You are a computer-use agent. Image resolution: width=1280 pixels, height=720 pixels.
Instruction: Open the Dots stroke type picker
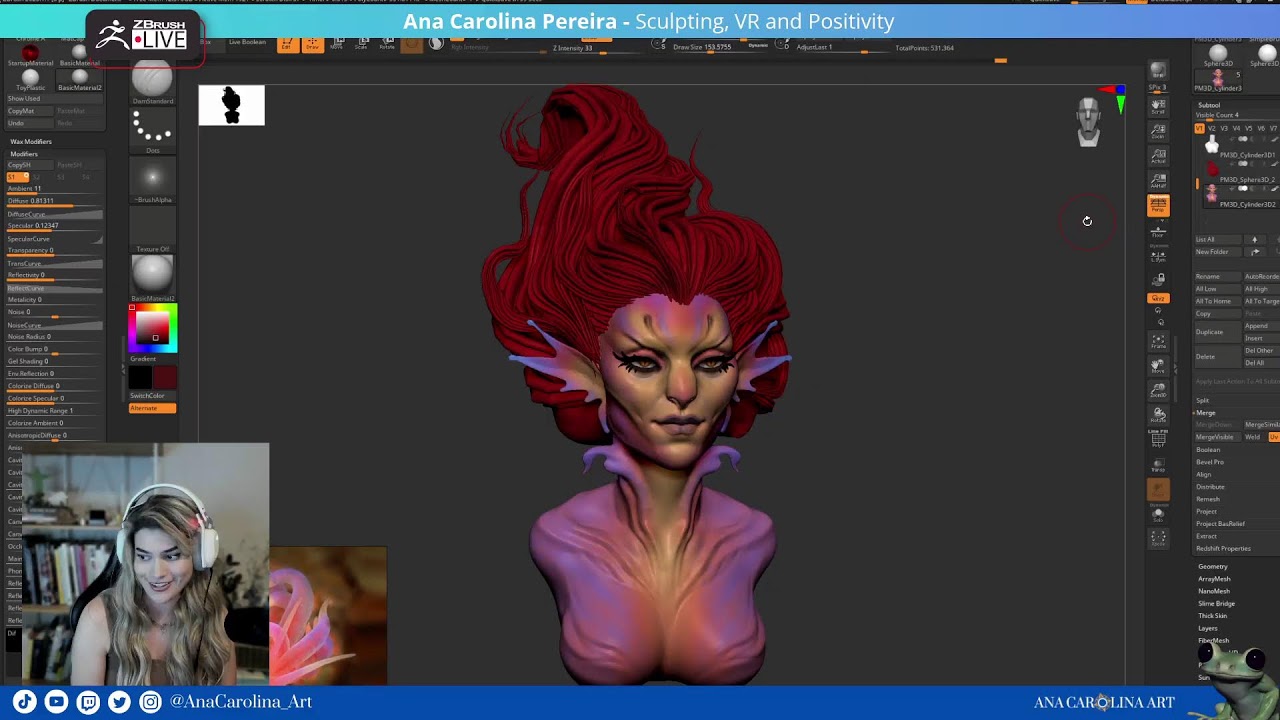152,131
